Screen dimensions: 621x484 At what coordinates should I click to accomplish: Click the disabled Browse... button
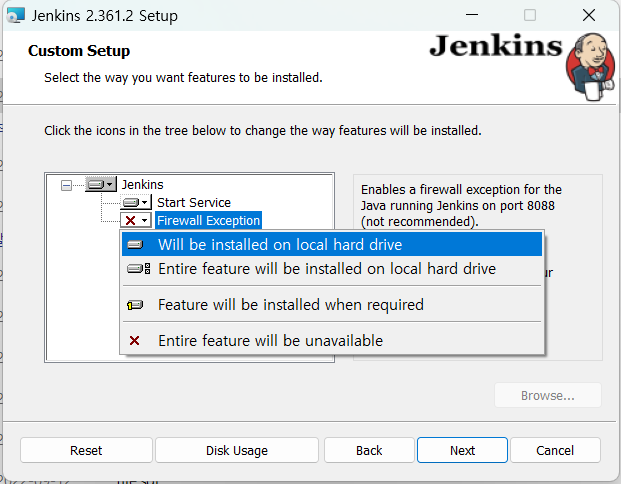tap(548, 395)
